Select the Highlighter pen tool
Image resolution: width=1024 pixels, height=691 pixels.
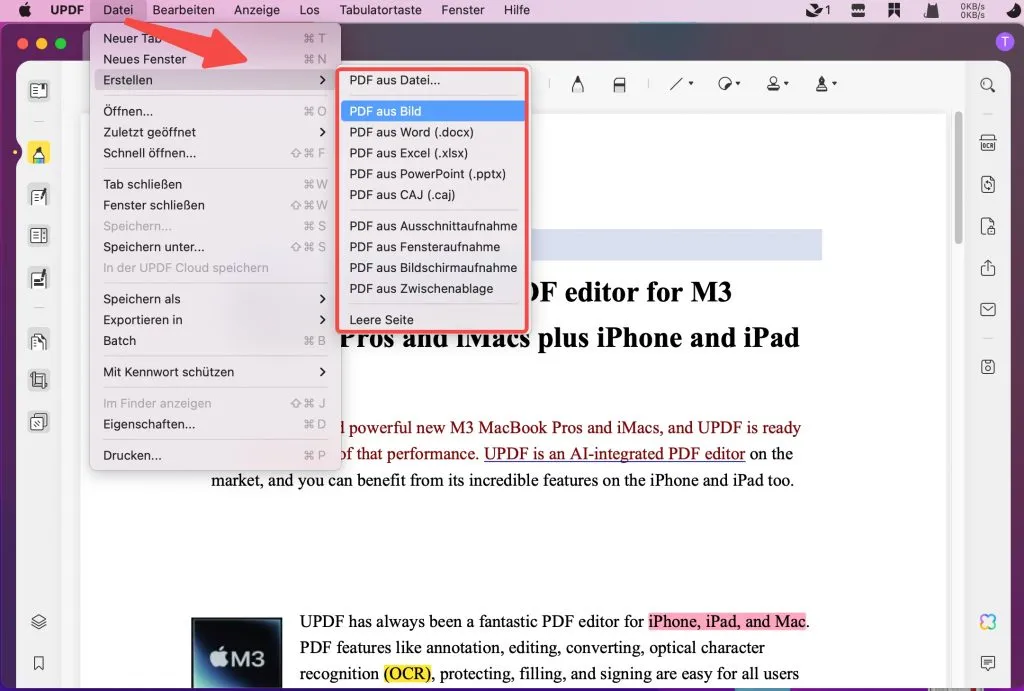coord(578,85)
